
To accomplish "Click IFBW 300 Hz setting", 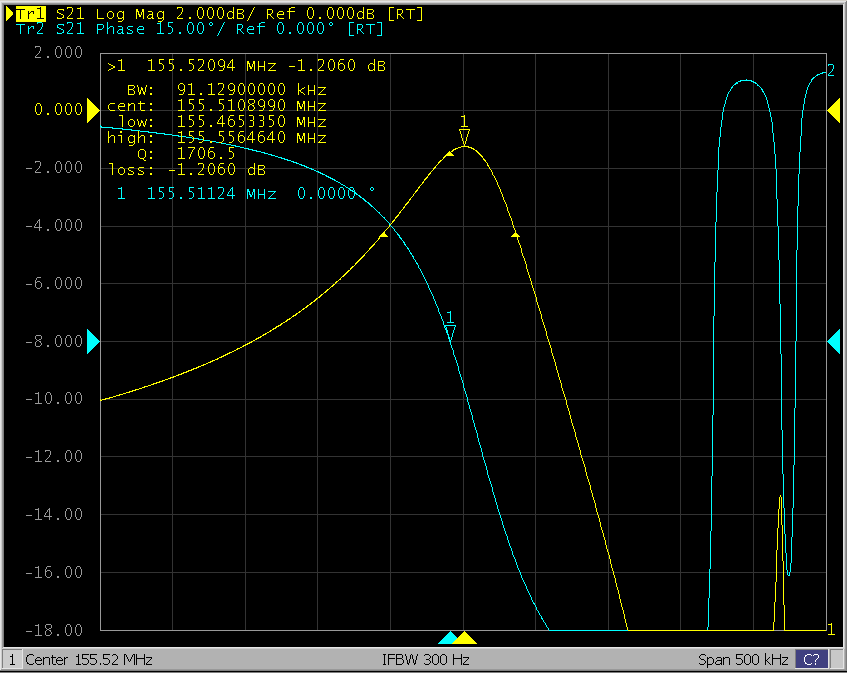I will [425, 660].
